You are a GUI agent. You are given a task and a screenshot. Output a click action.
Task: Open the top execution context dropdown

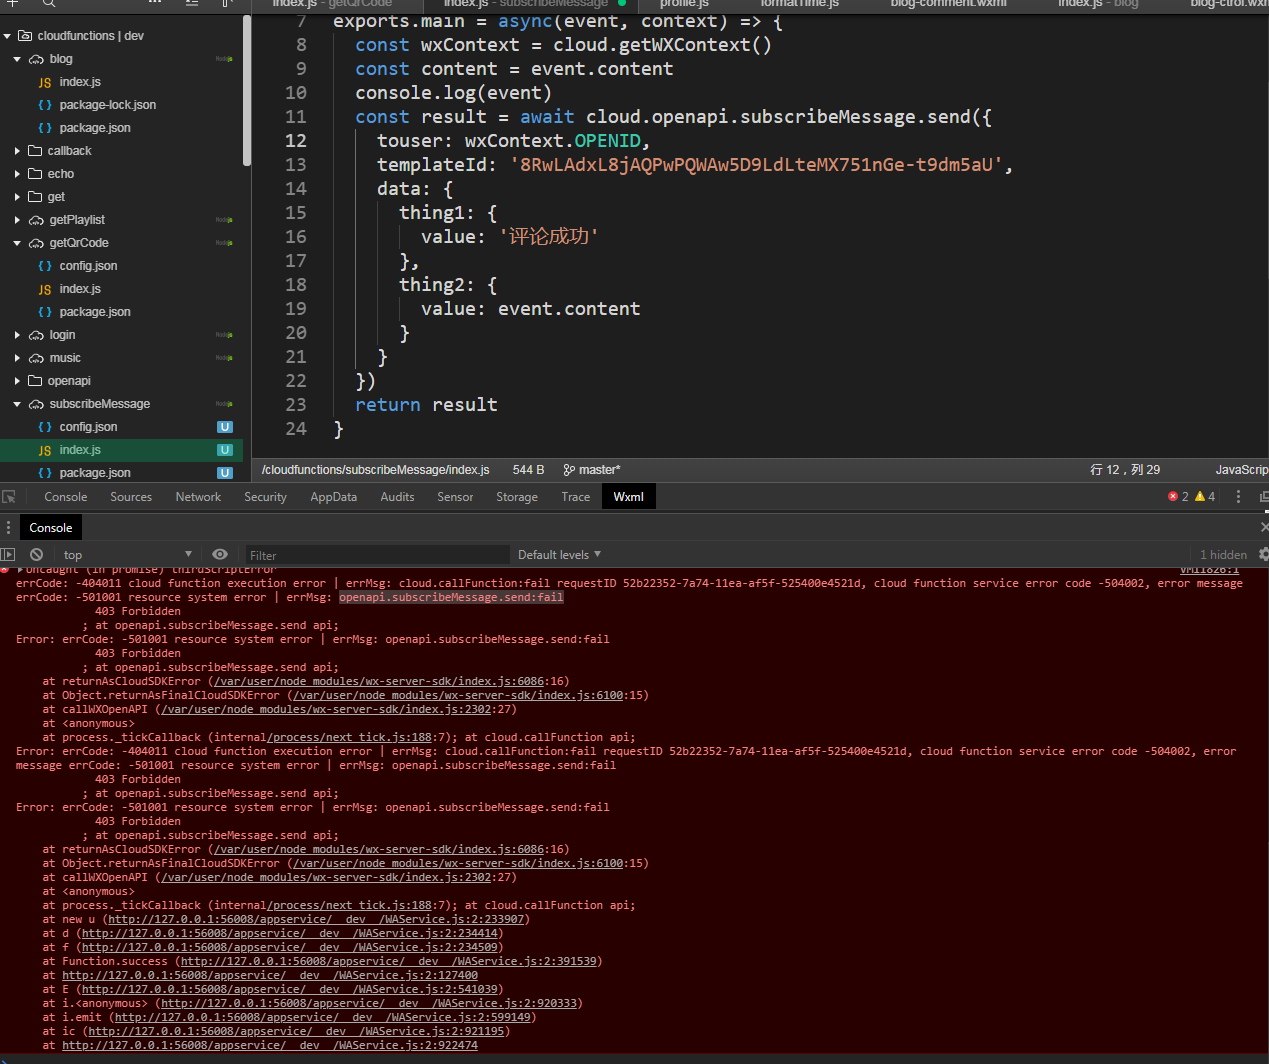point(127,554)
